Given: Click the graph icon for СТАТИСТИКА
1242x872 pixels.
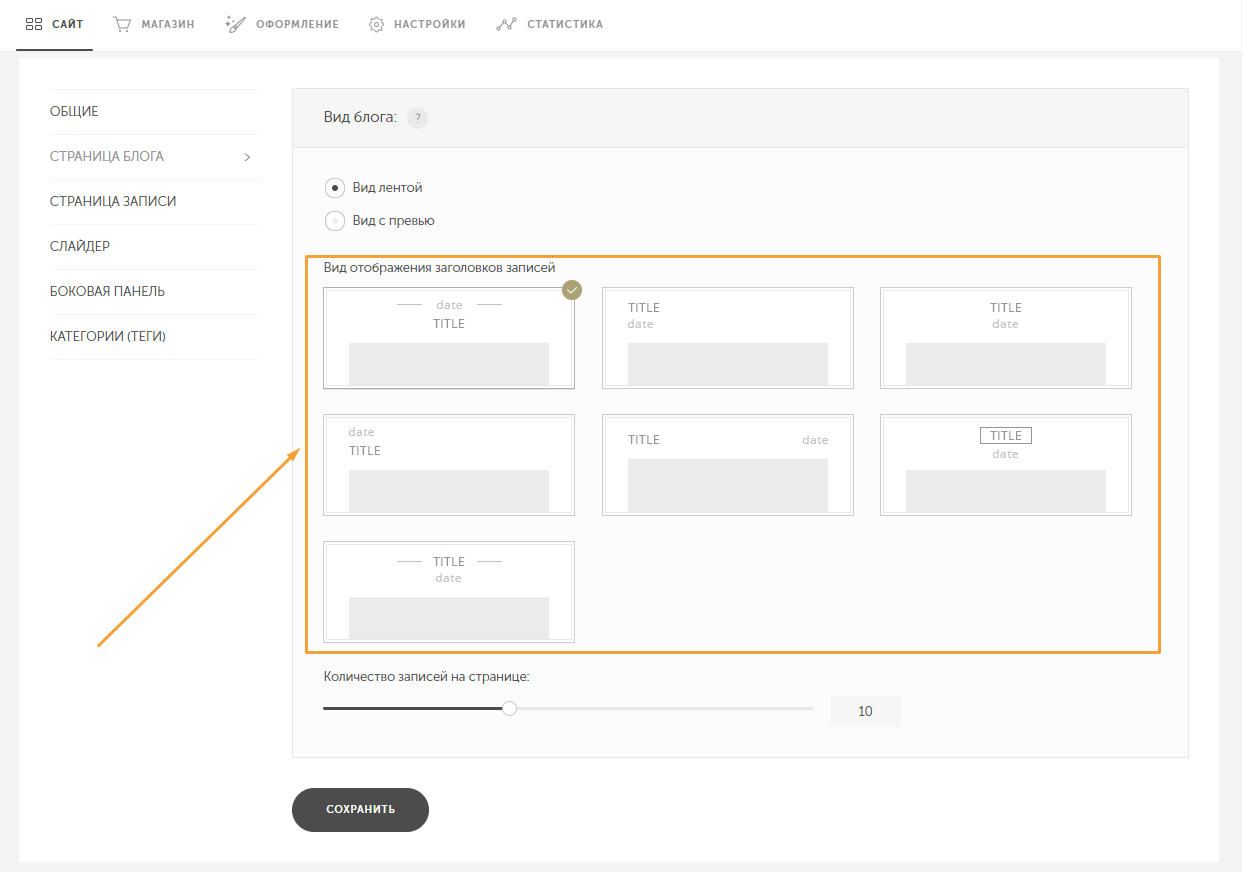Looking at the screenshot, I should point(506,24).
